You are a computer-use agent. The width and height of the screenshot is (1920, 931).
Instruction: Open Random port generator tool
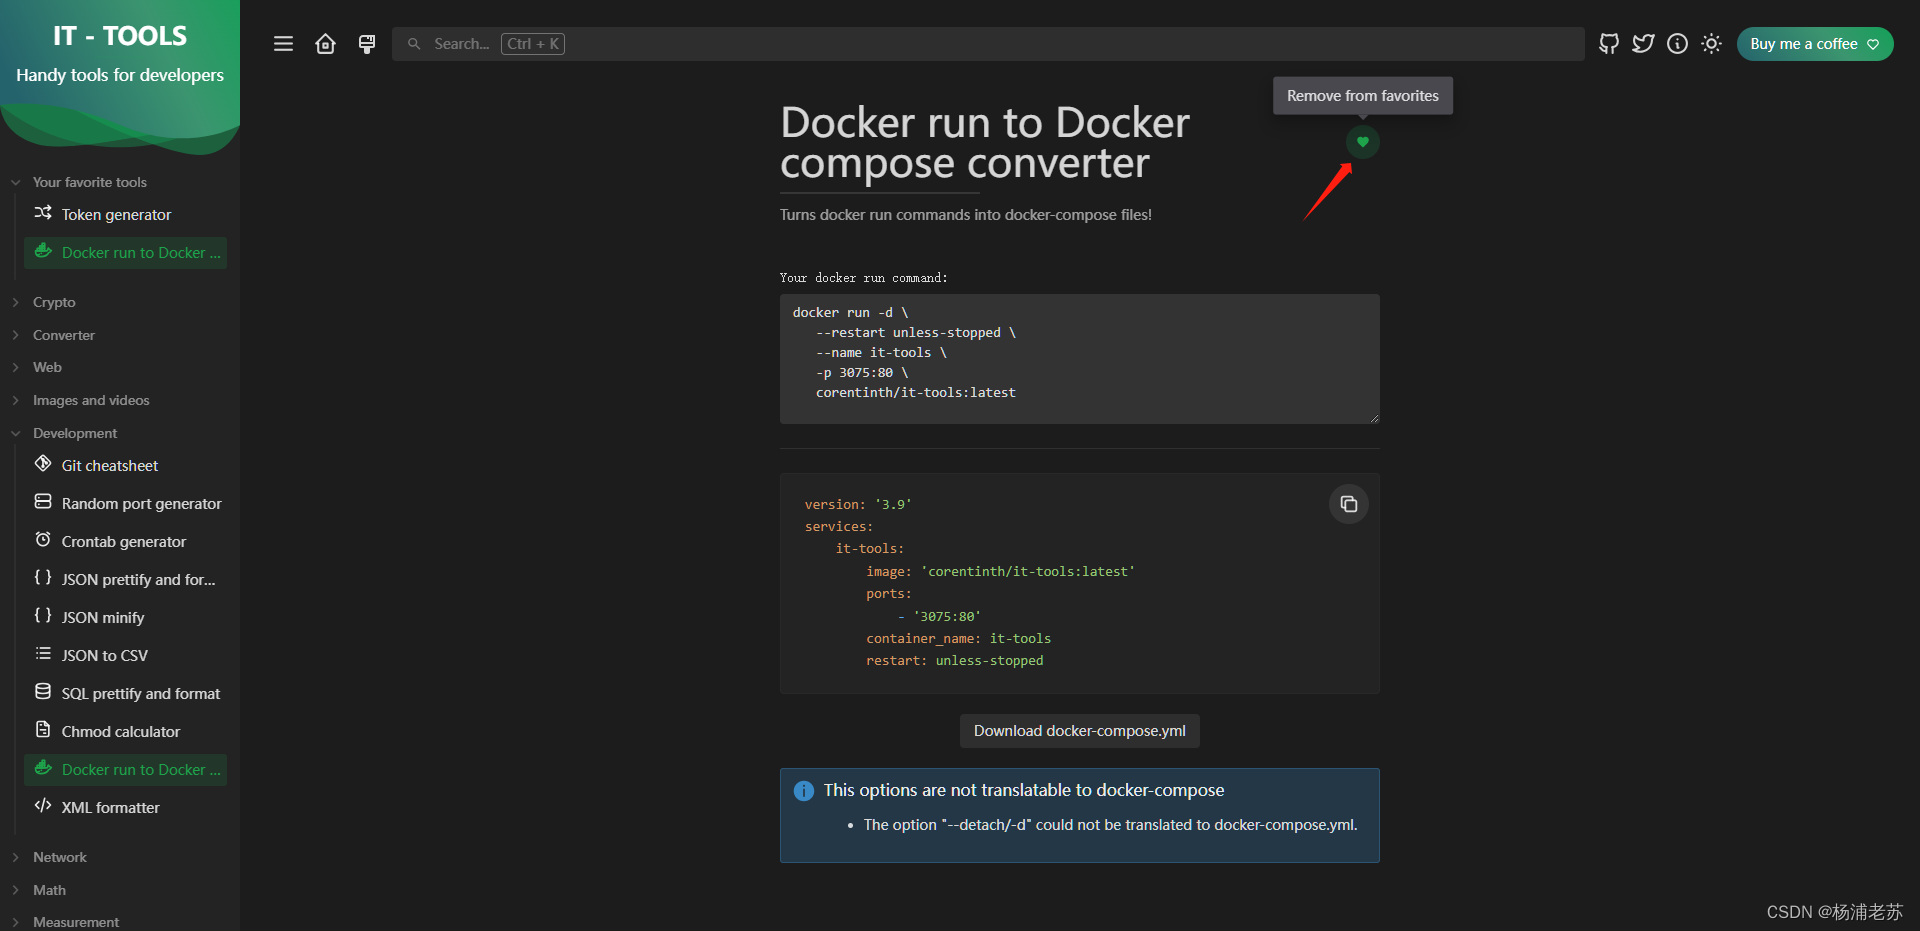[x=126, y=504]
